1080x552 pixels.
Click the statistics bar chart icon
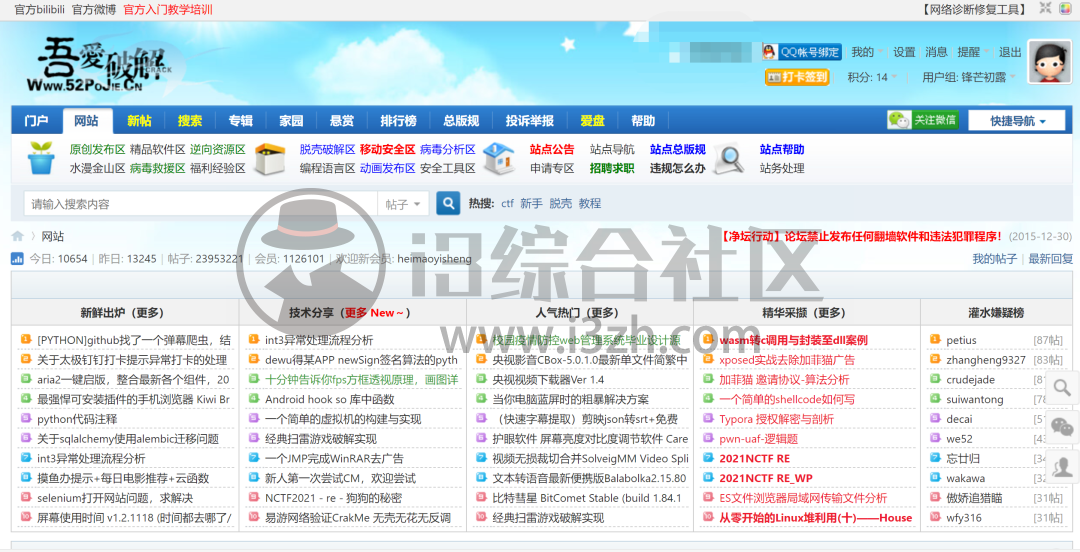click(17, 259)
